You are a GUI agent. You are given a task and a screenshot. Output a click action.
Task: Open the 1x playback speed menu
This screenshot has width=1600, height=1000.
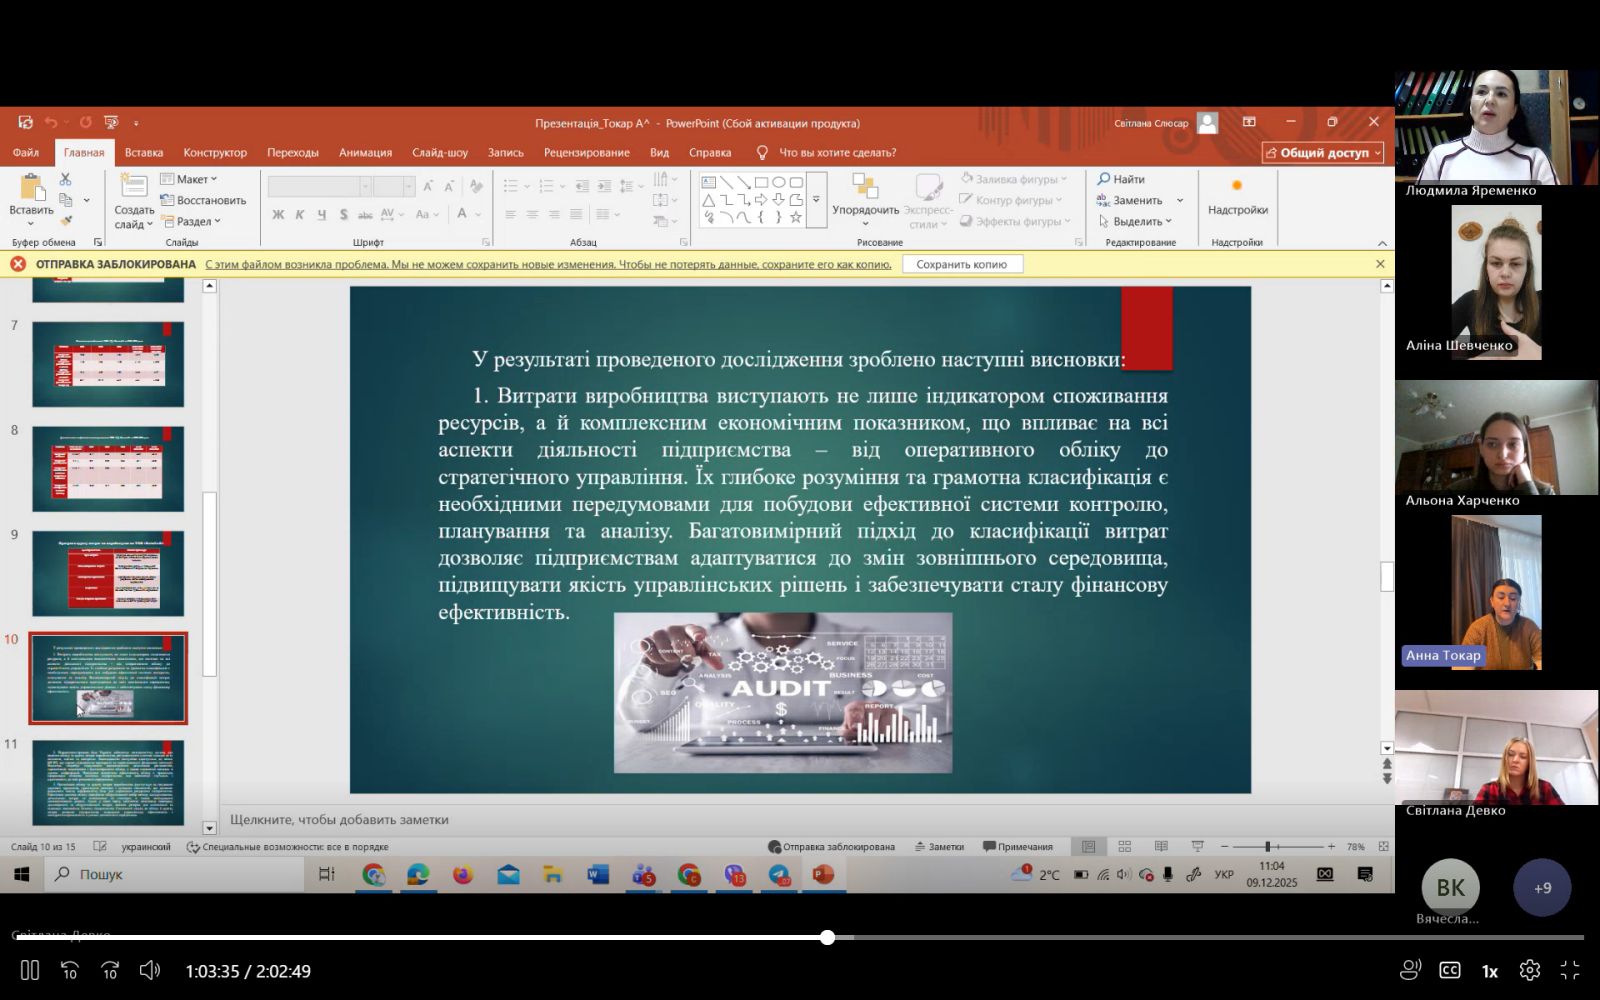pos(1489,971)
